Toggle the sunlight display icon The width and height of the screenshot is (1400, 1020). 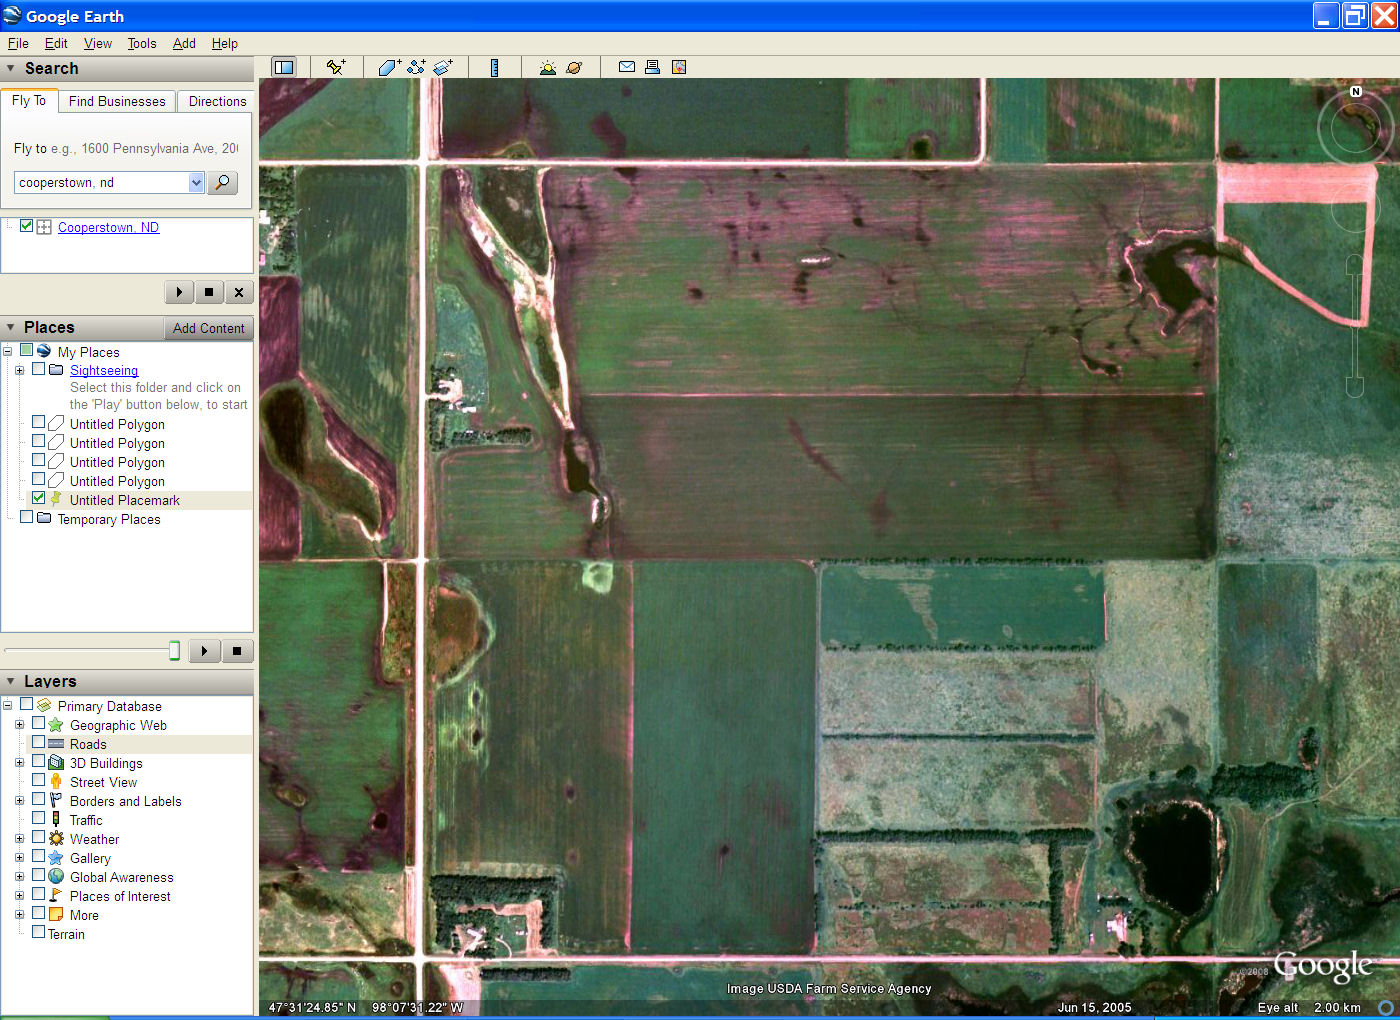(547, 67)
